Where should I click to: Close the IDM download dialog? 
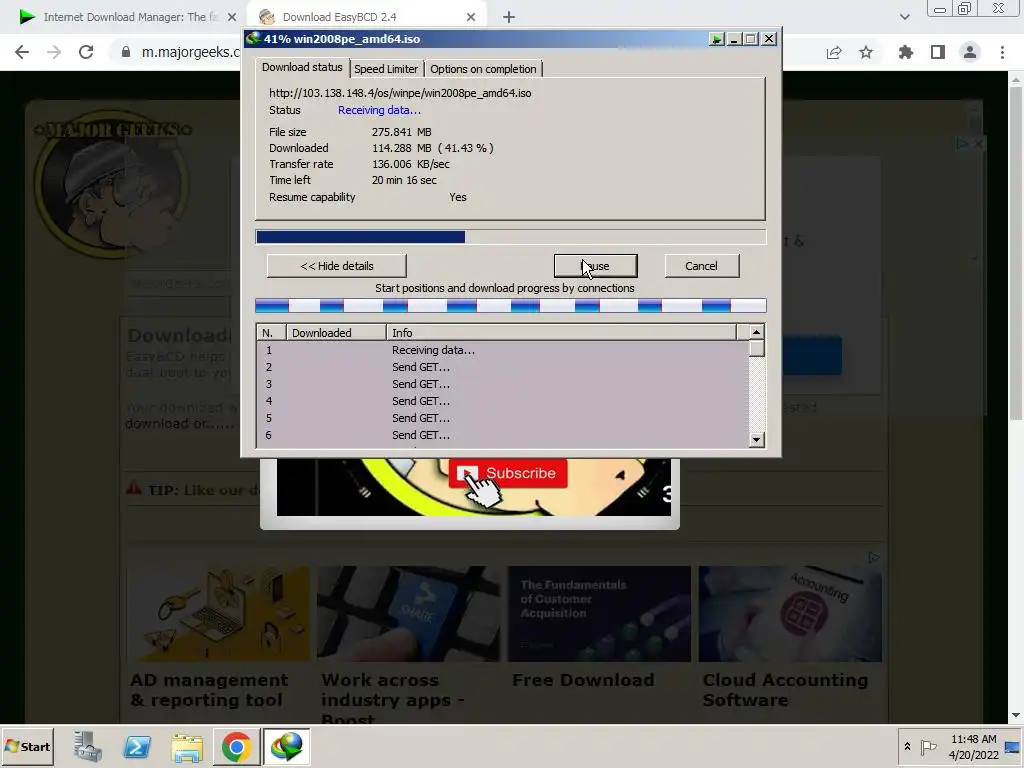(769, 39)
